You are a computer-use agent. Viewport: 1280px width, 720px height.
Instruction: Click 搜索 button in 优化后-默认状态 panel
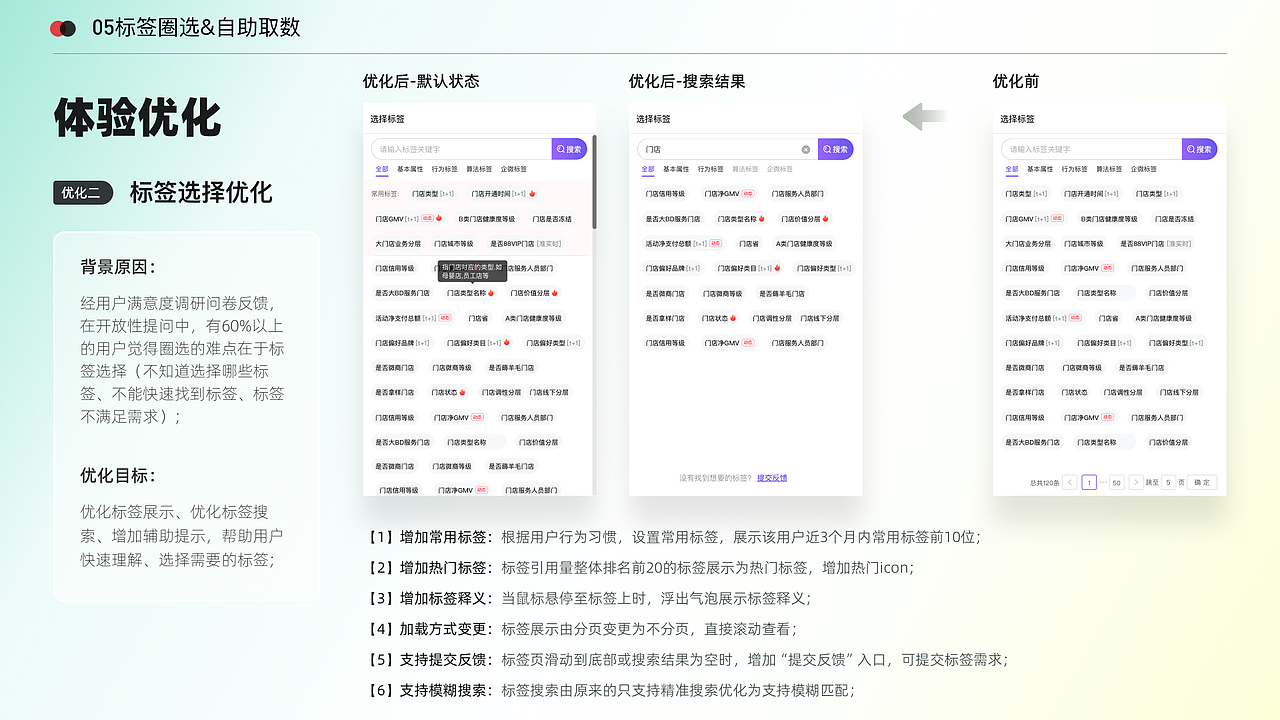click(x=569, y=149)
